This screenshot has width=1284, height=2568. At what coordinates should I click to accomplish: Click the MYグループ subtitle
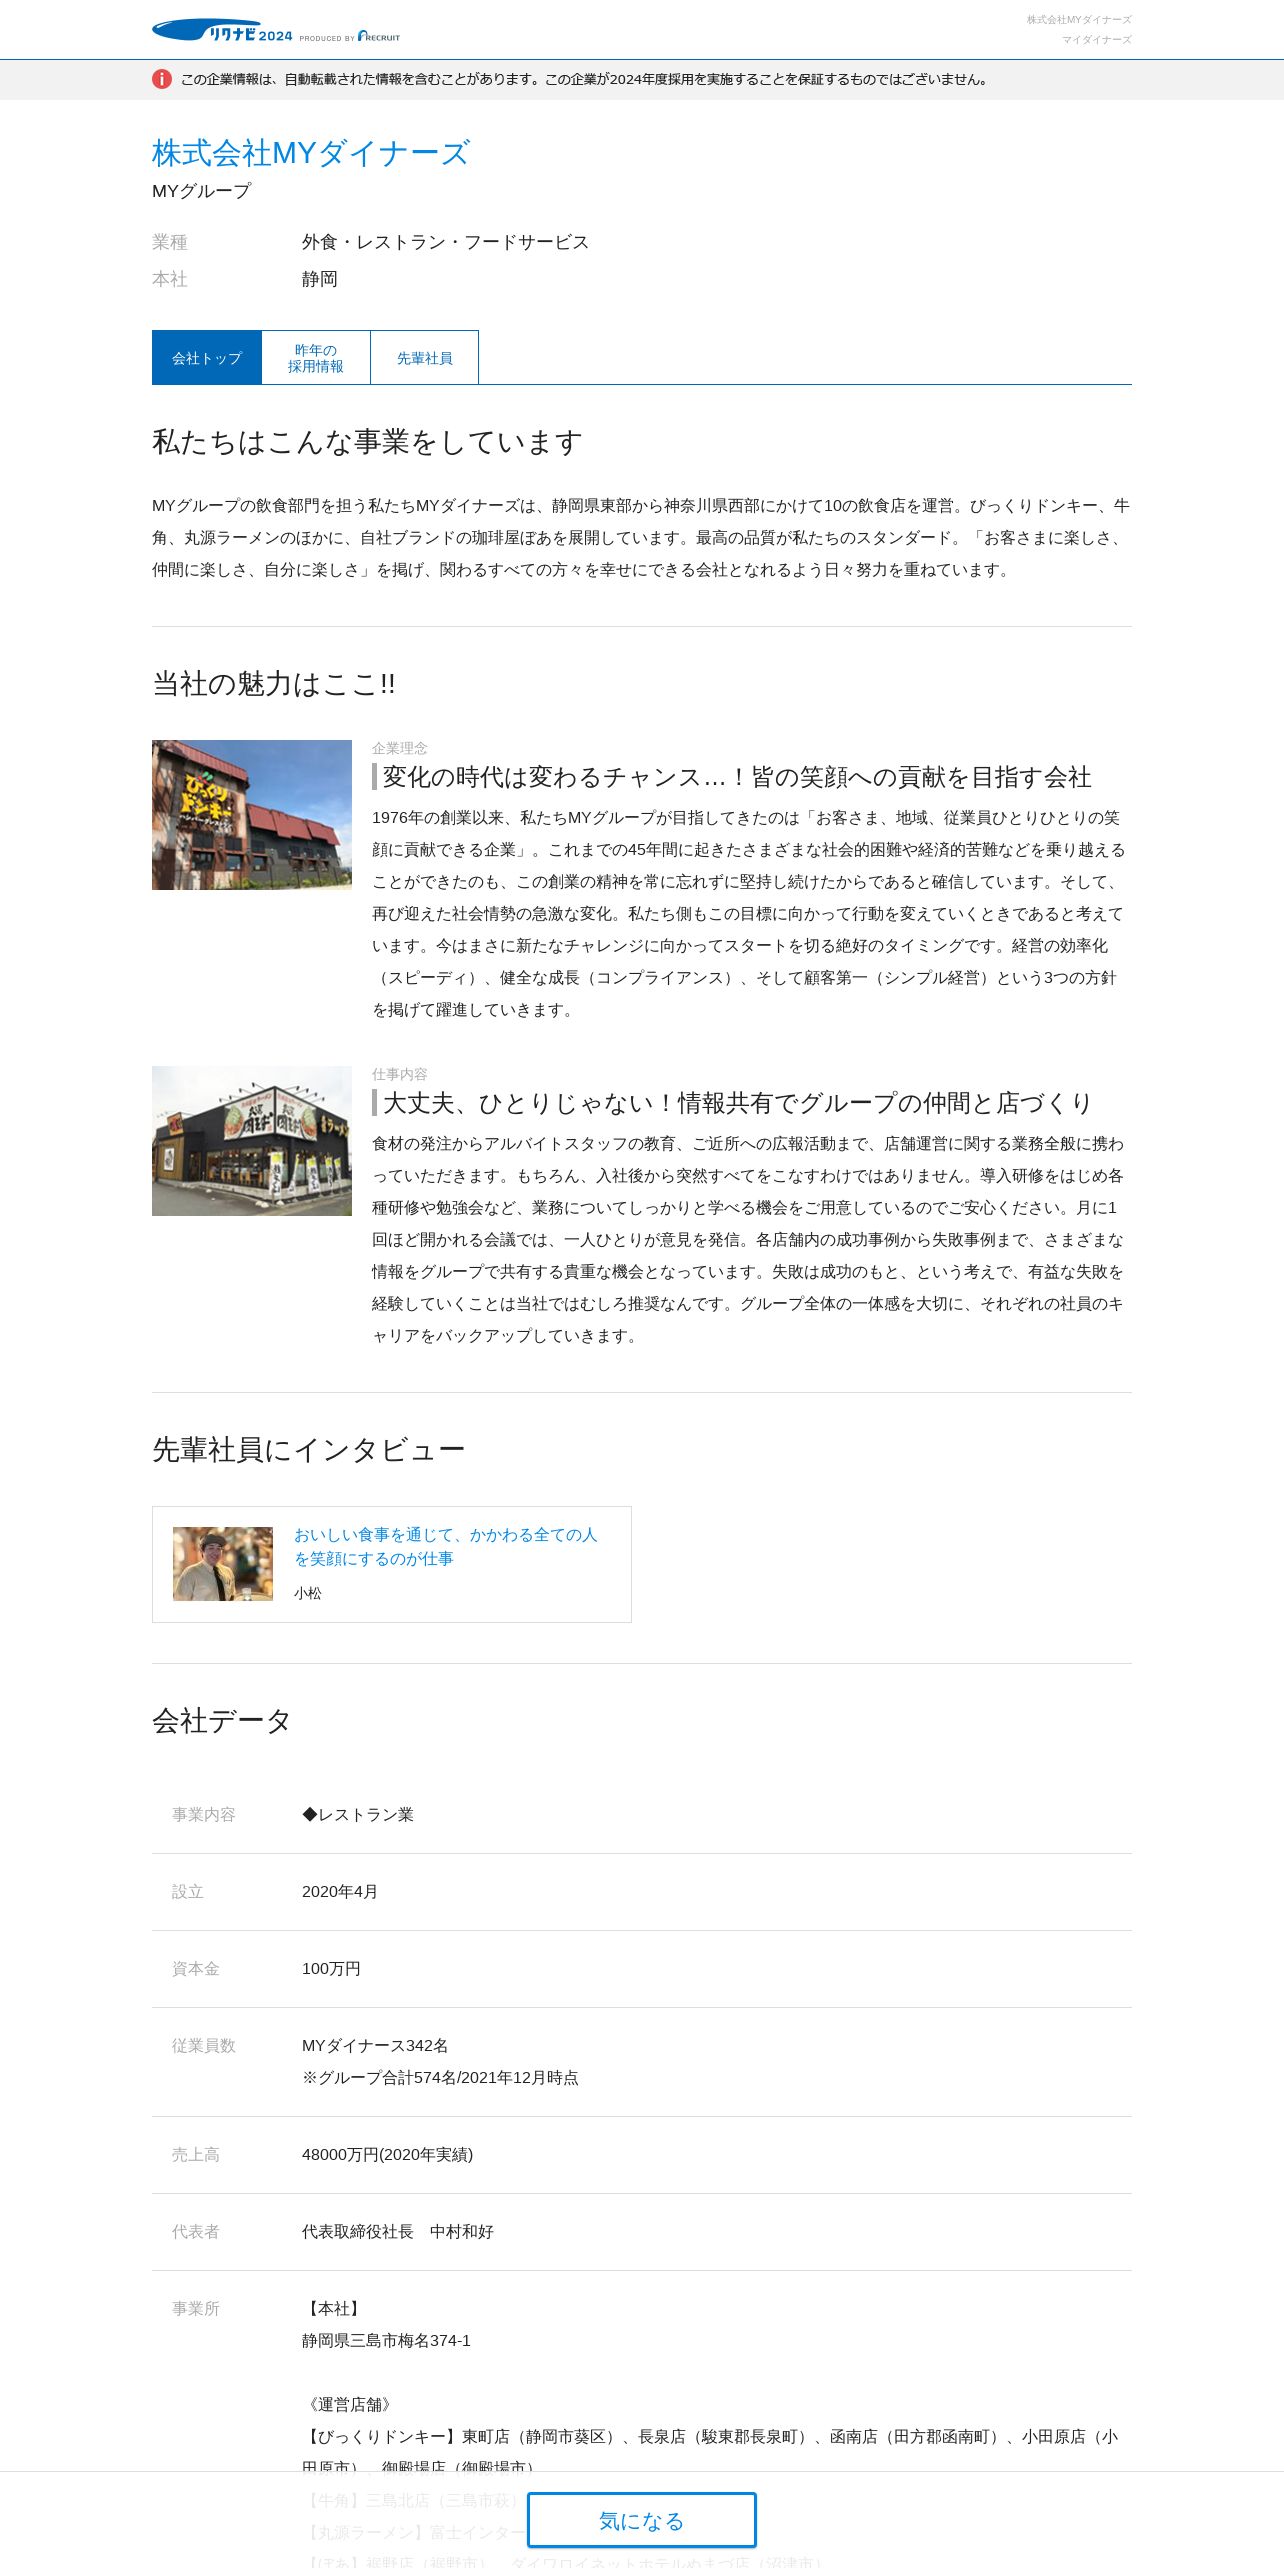pos(202,191)
